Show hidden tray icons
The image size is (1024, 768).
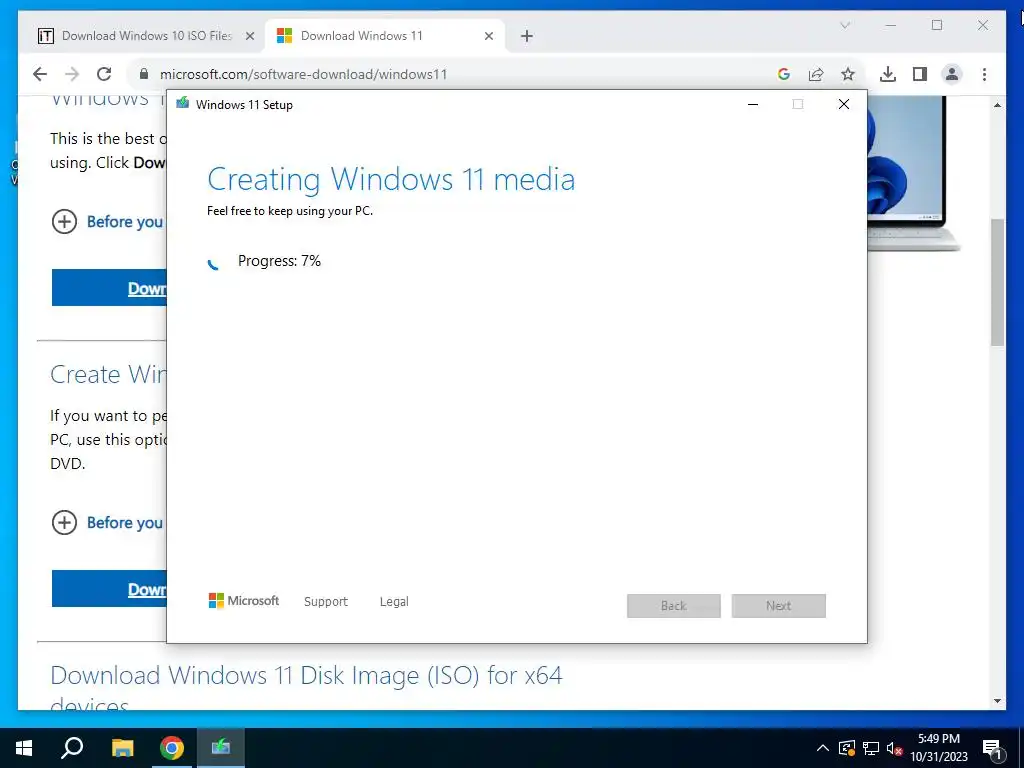(823, 748)
